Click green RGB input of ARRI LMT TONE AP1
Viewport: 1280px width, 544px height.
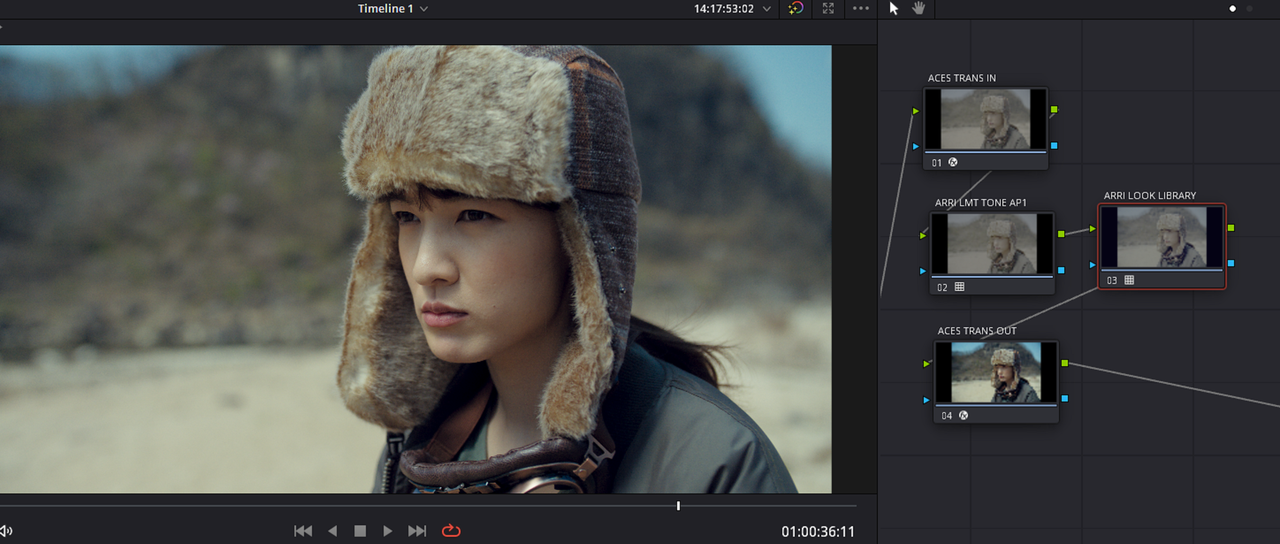click(x=923, y=235)
